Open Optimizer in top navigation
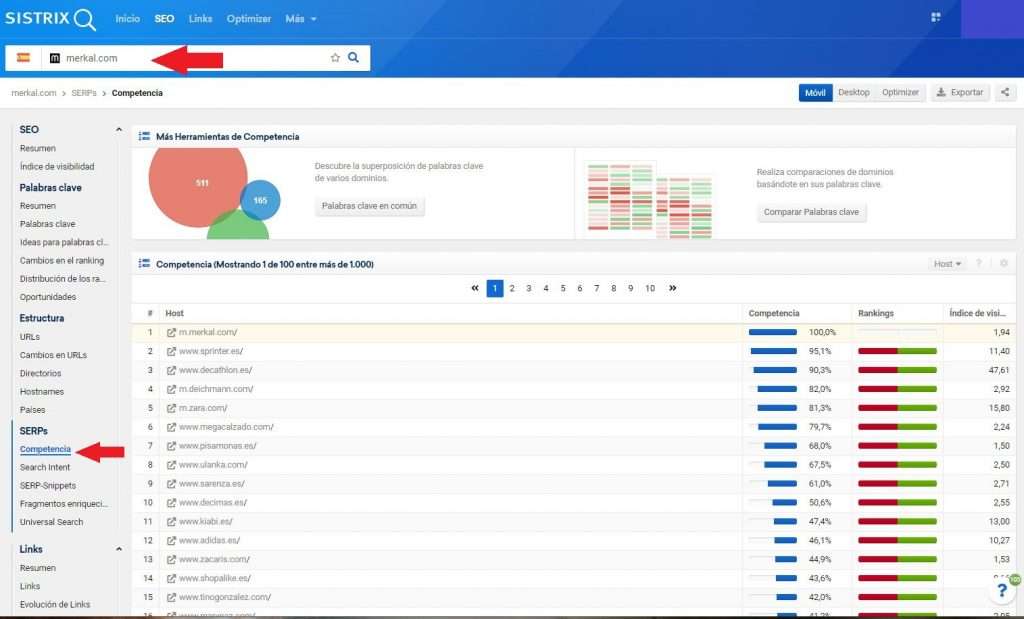The image size is (1024, 619). coord(249,19)
